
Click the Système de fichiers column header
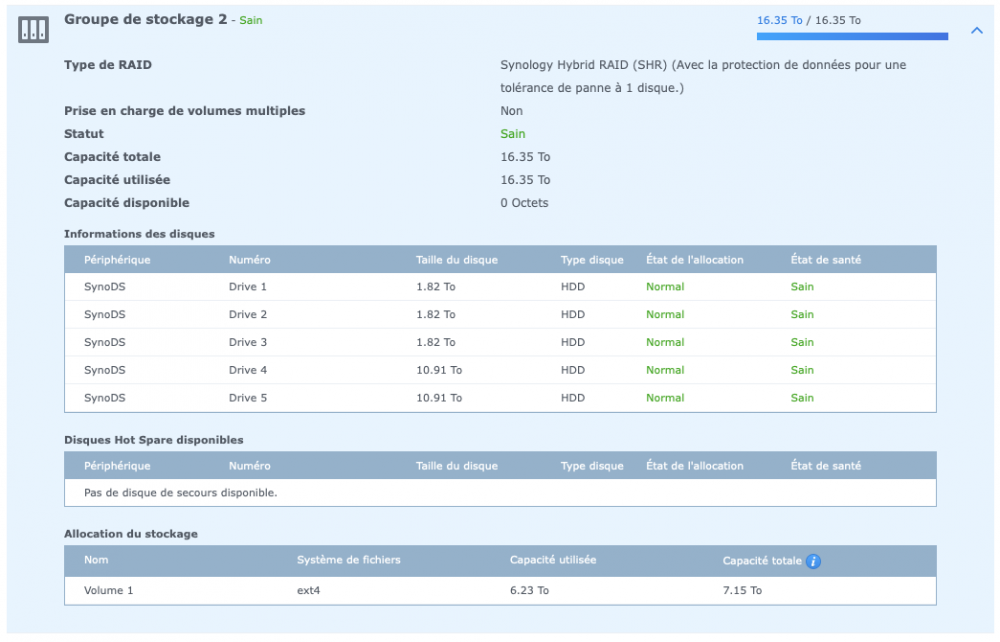tap(348, 560)
